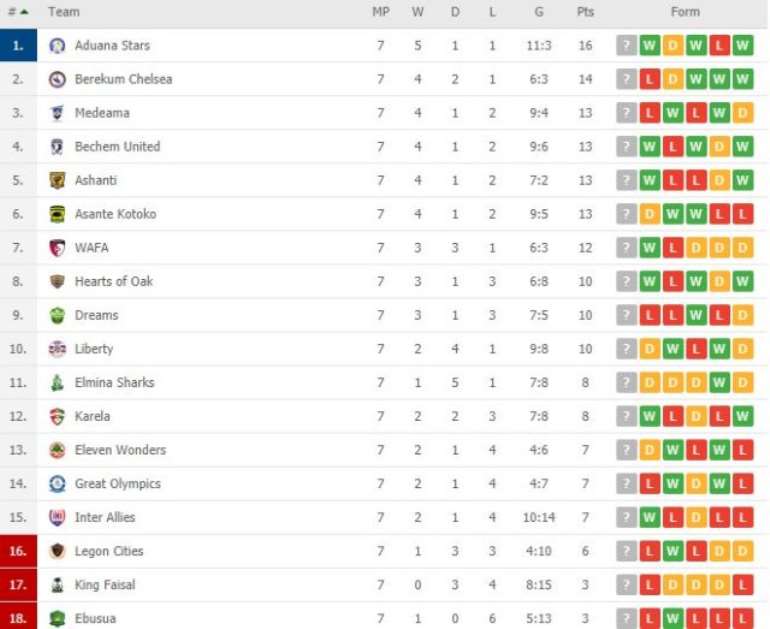Click the Great Olympics club badge
The width and height of the screenshot is (770, 629).
57,484
